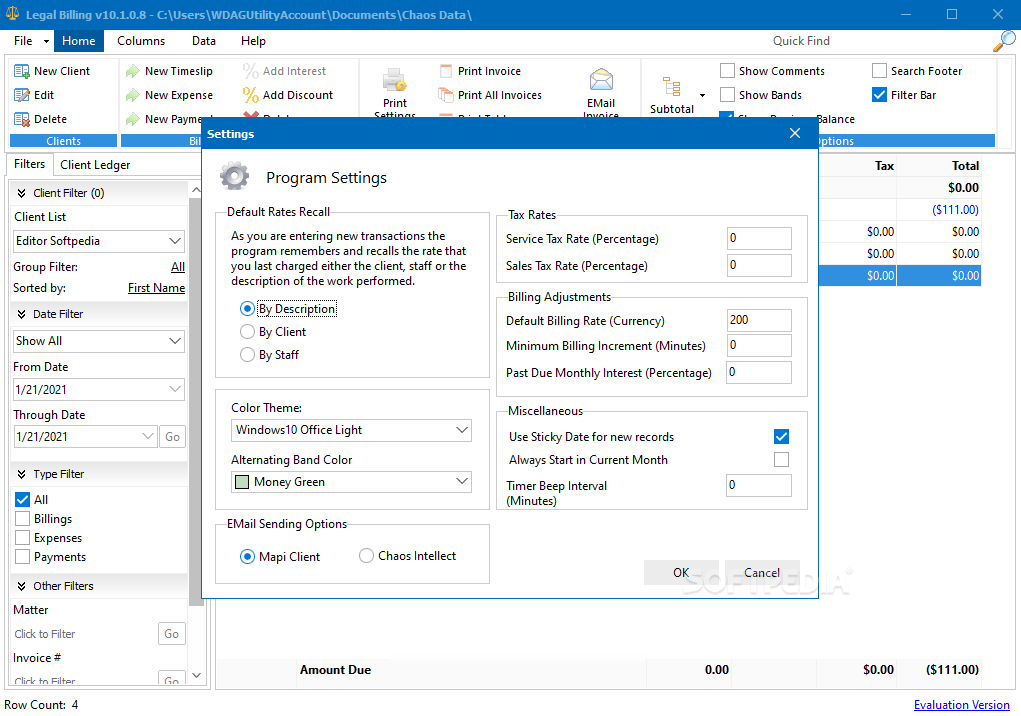Viewport: 1021px width, 716px height.
Task: Open the Columns menu
Action: click(140, 41)
